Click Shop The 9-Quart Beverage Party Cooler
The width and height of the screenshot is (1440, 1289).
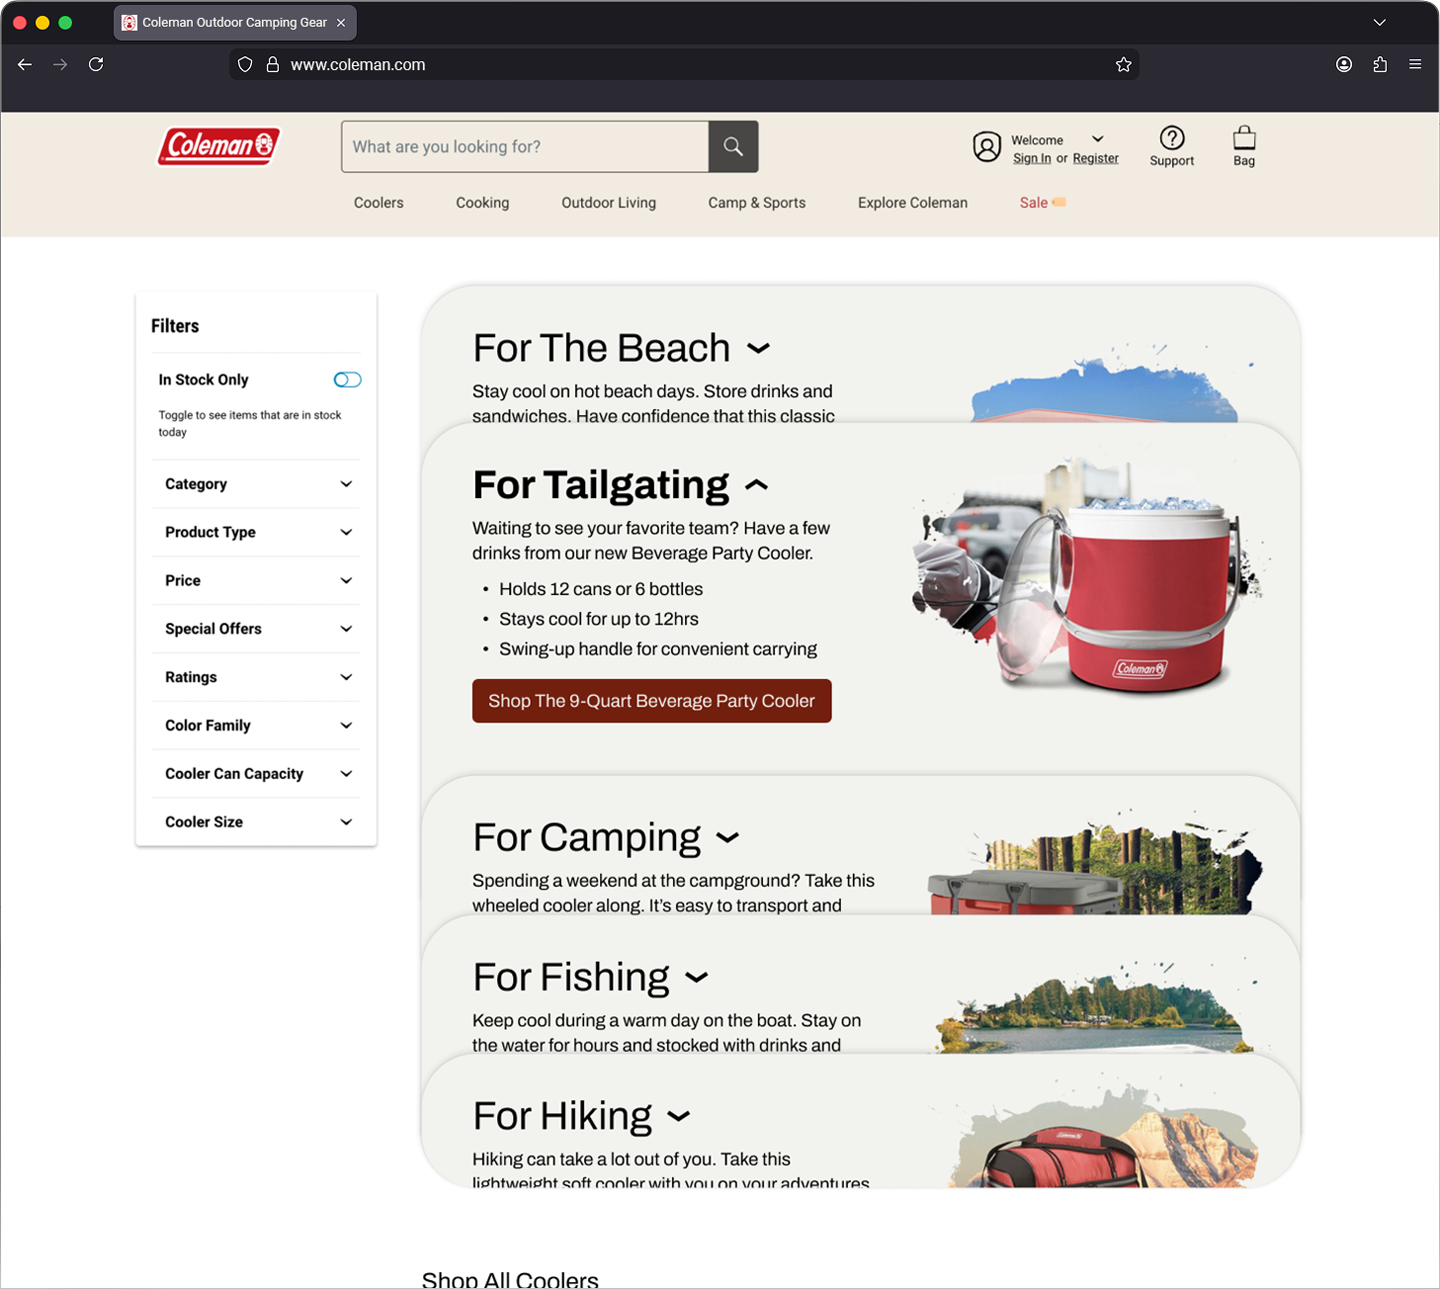click(651, 701)
